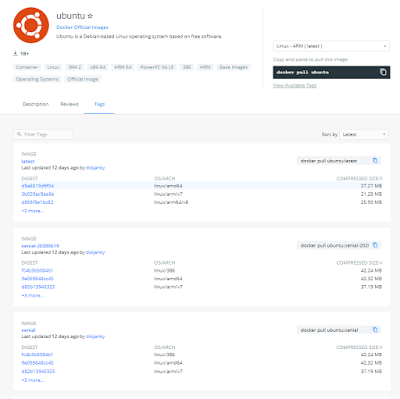Click 'linux/arm64/v8' text in latest card
The image size is (400, 399).
click(x=171, y=202)
